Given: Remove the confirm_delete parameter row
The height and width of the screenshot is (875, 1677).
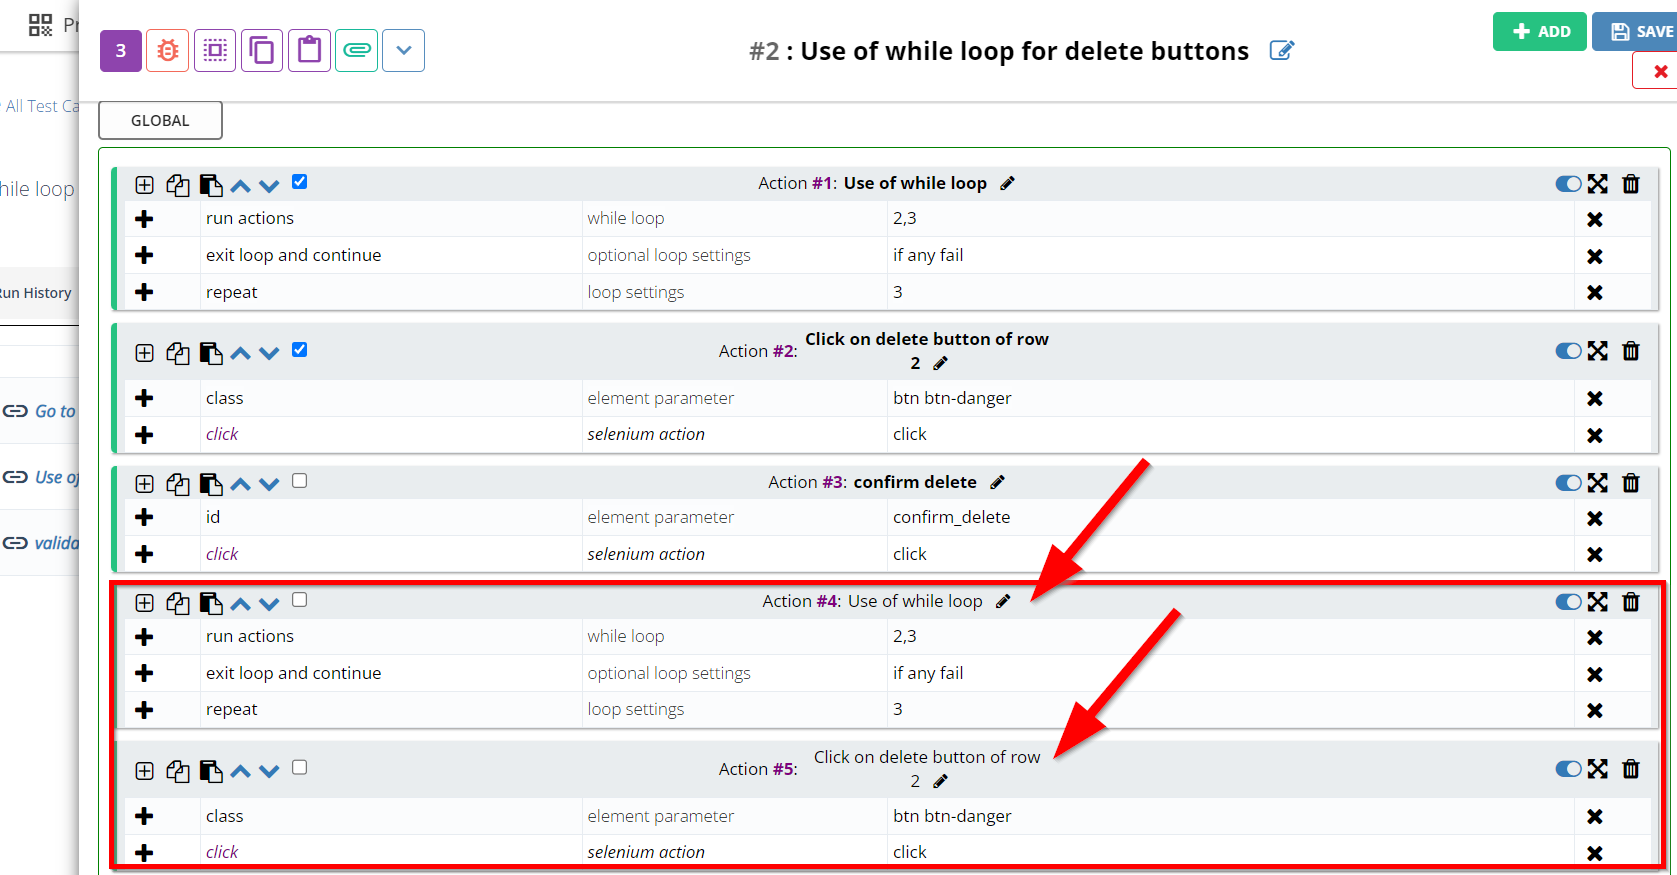Looking at the screenshot, I should point(1595,518).
